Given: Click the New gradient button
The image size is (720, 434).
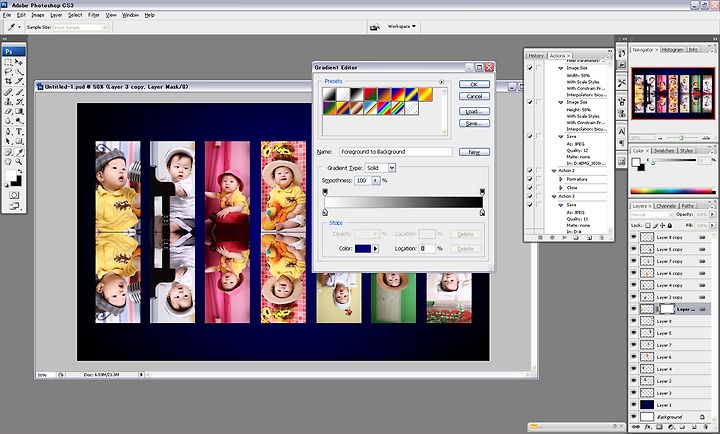Looking at the screenshot, I should [474, 152].
